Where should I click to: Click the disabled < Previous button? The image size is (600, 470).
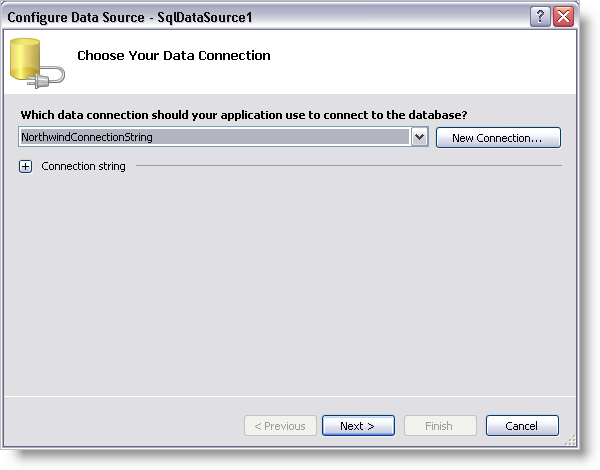pyautogui.click(x=280, y=426)
